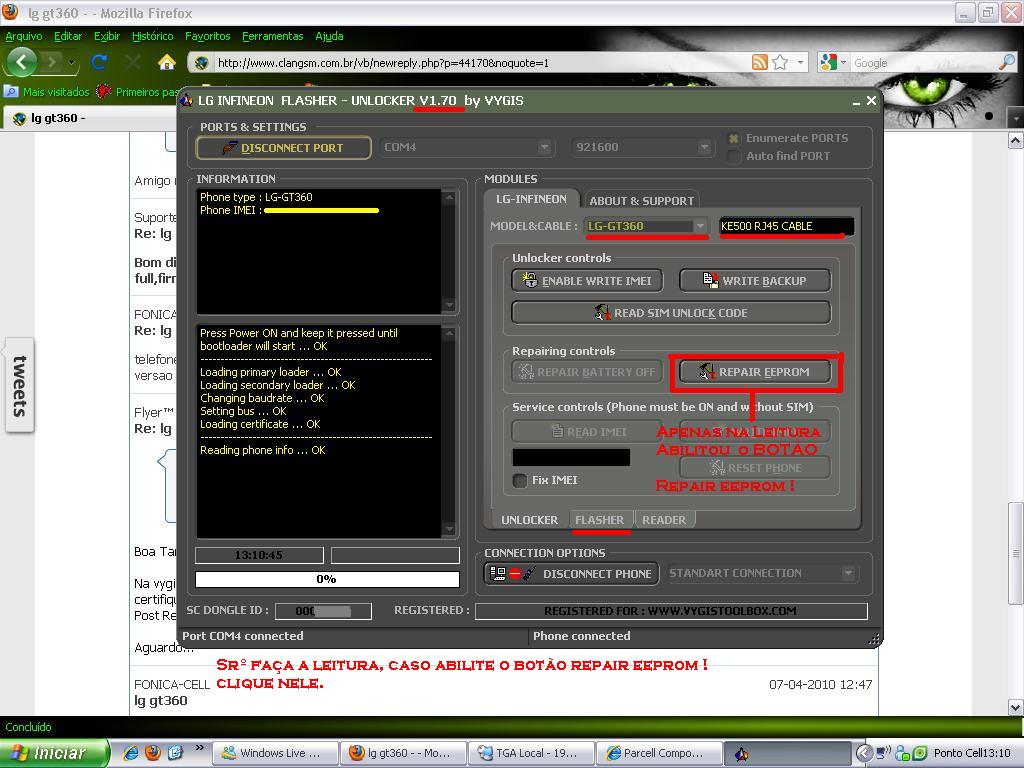Screen dimensions: 1024x768
Task: Open Windows Live taskbar item
Action: click(275, 753)
